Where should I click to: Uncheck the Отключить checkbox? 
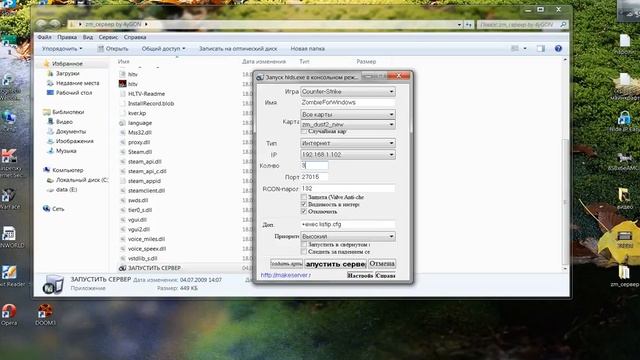[304, 211]
